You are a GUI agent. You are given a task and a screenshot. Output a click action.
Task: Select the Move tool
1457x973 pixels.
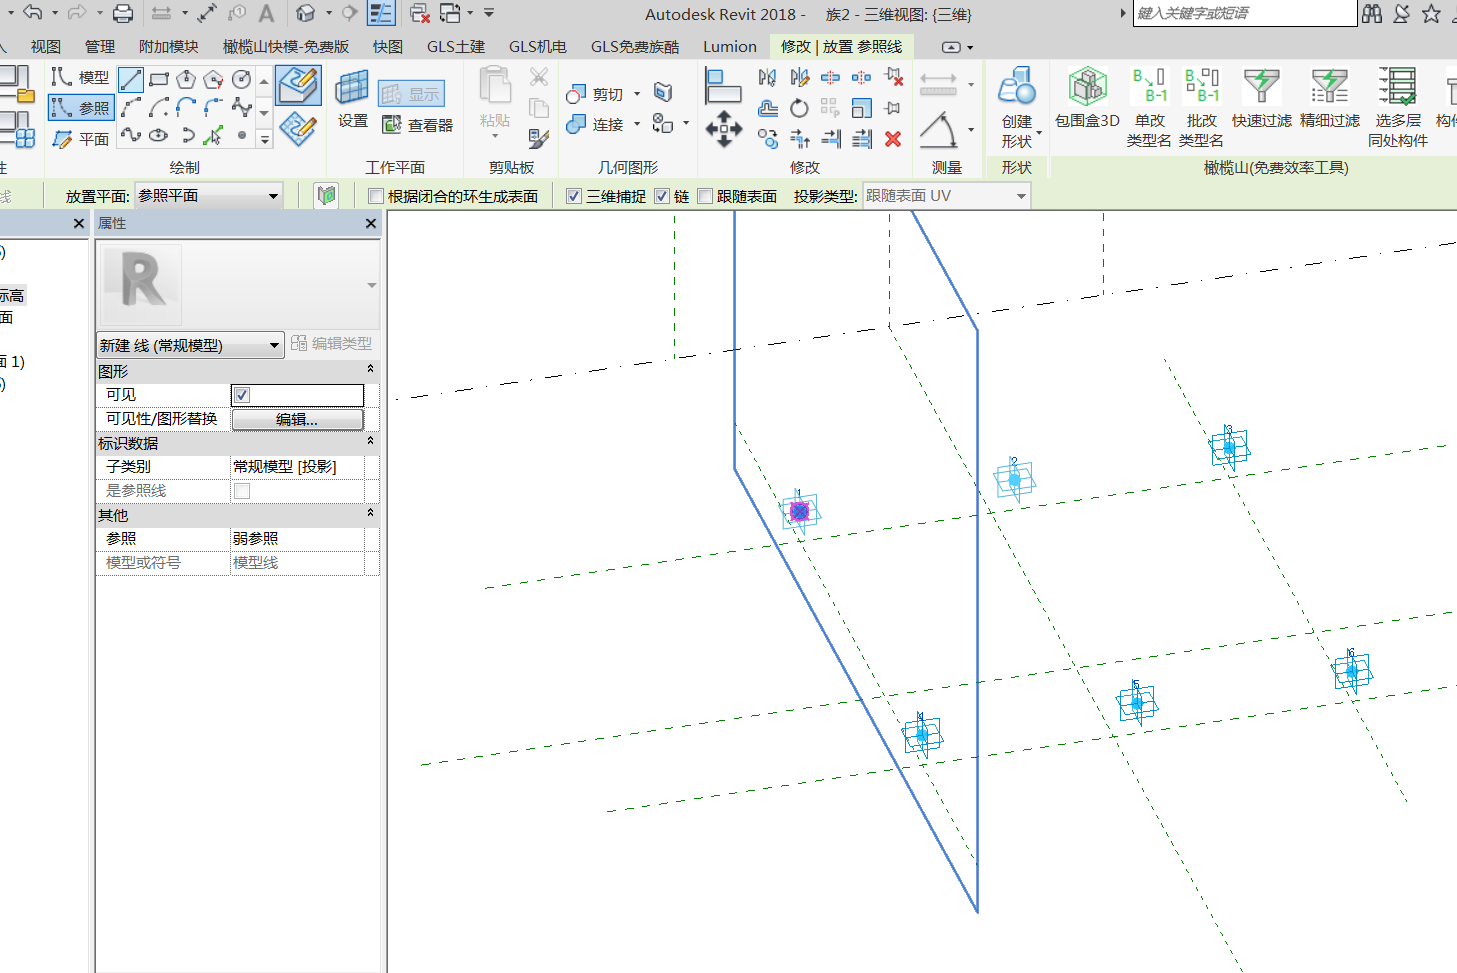coord(724,129)
